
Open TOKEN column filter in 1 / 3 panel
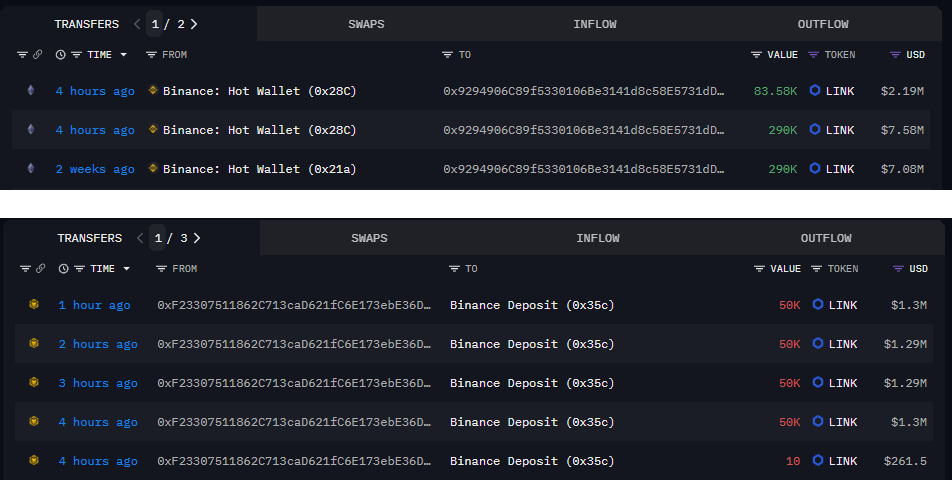tap(817, 268)
